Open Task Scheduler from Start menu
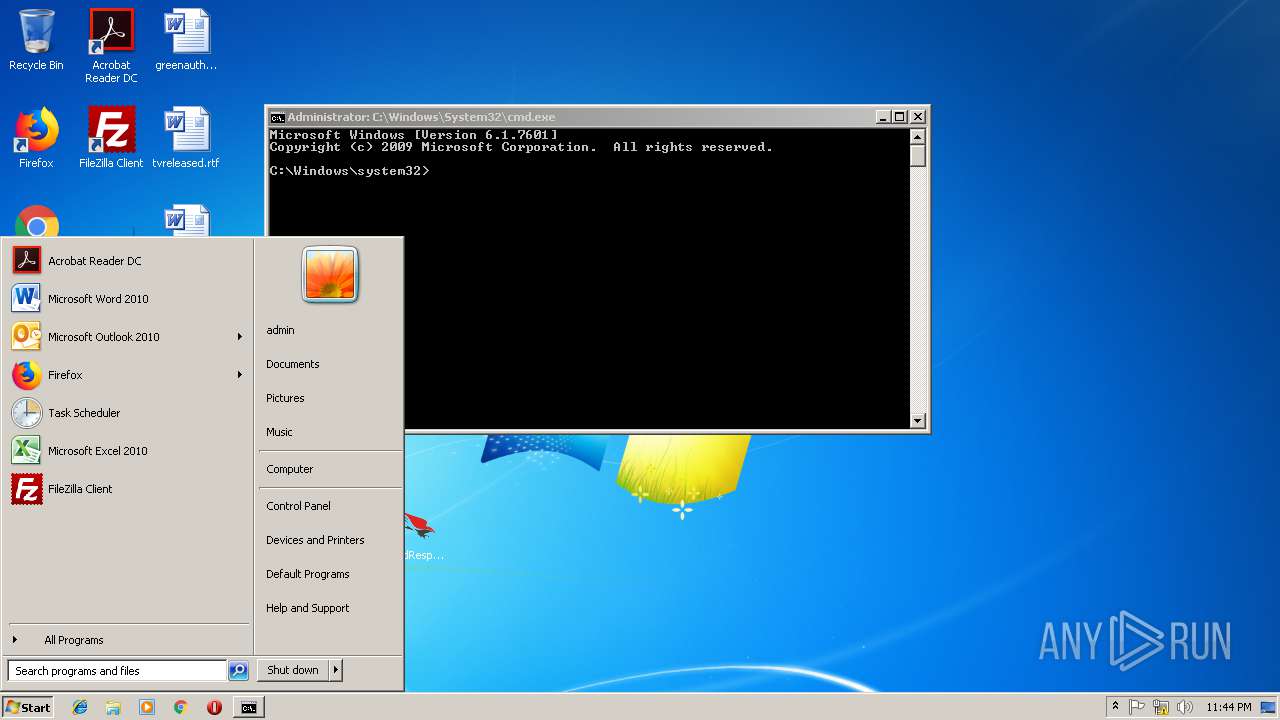1280x720 pixels. [128, 413]
